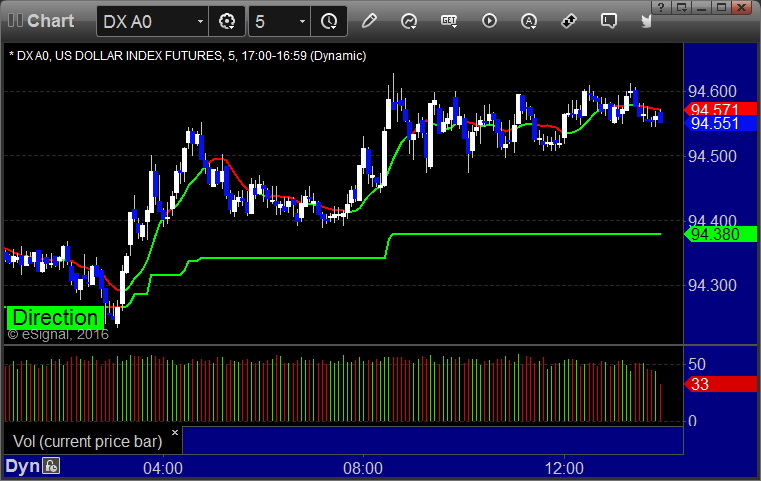Image resolution: width=761 pixels, height=481 pixels.
Task: Click the green Direction label
Action: (x=55, y=317)
